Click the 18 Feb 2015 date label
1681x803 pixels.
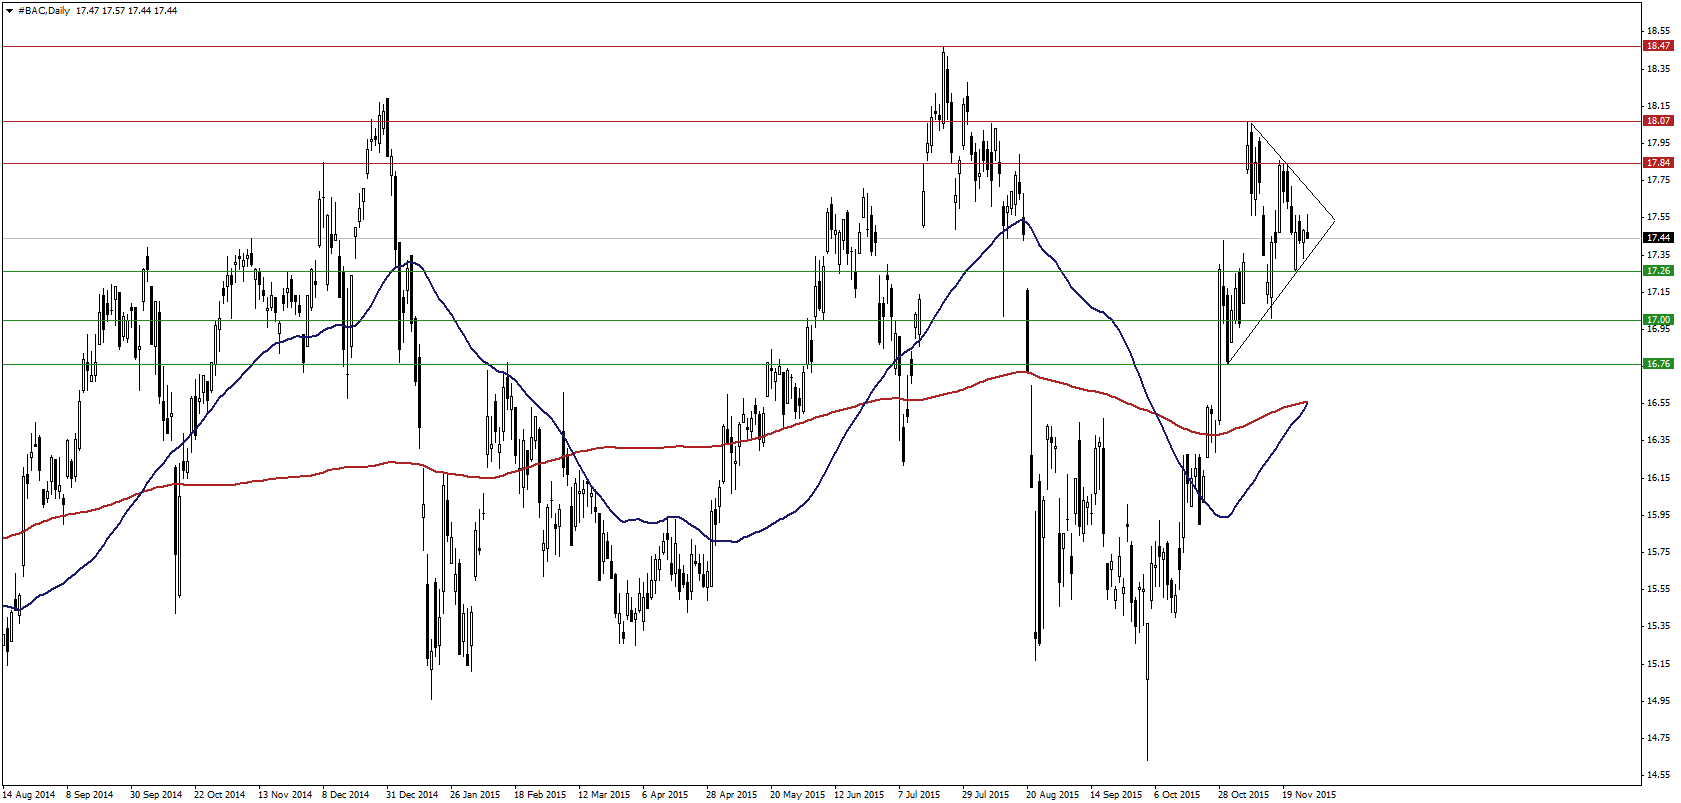tap(540, 795)
